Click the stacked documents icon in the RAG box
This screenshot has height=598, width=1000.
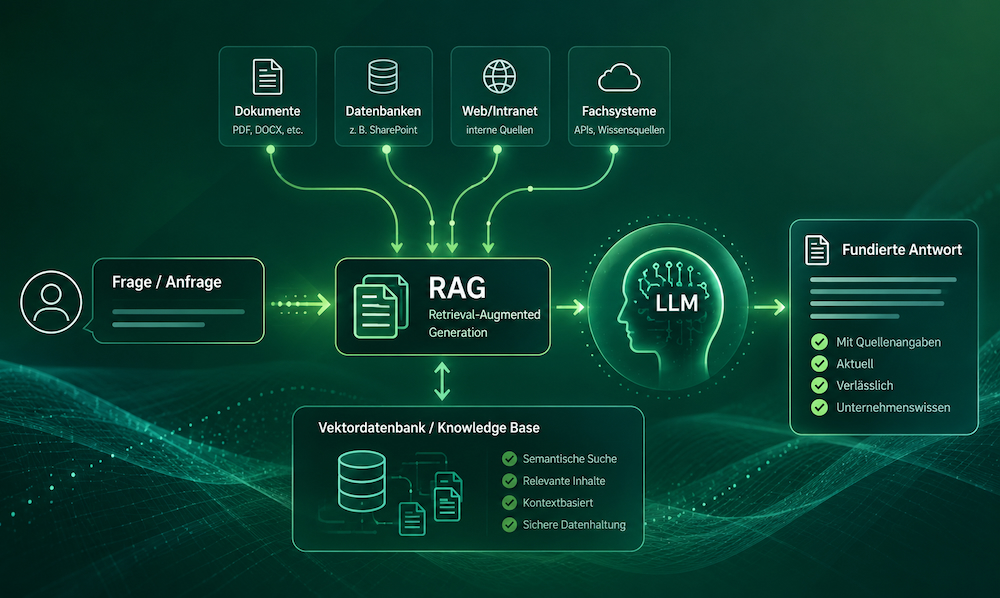[381, 306]
